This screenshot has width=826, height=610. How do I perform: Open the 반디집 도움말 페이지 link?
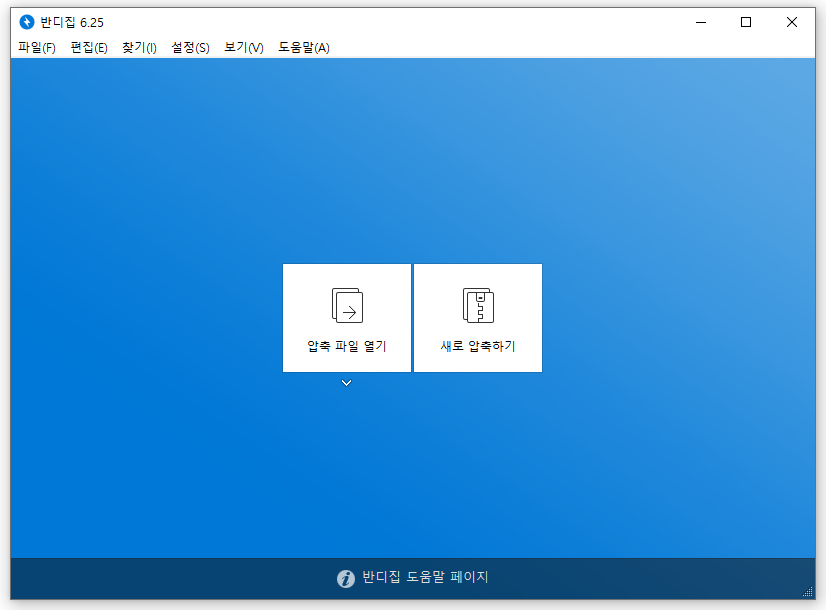pyautogui.click(x=425, y=577)
